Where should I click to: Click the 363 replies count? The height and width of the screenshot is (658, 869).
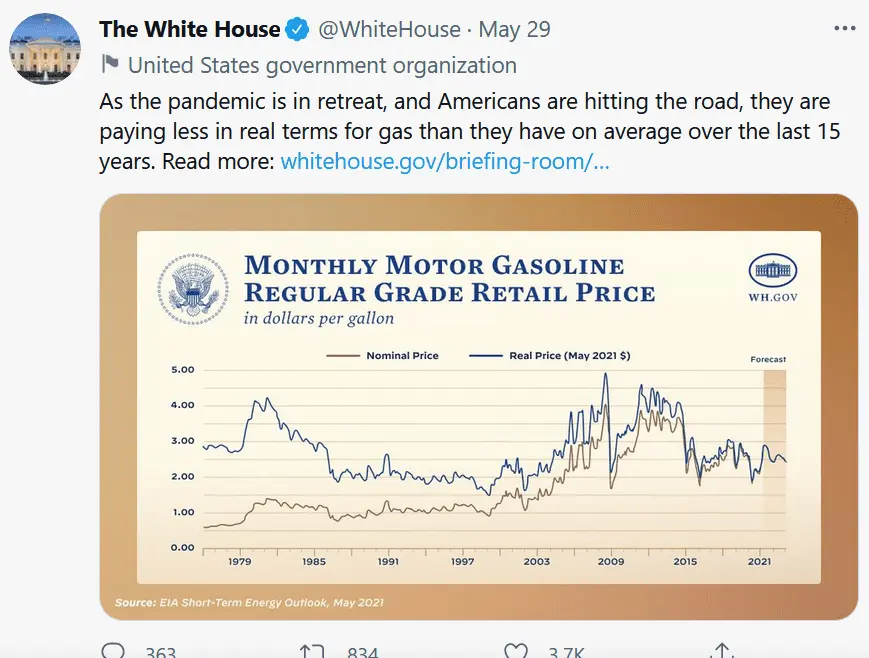(x=160, y=653)
